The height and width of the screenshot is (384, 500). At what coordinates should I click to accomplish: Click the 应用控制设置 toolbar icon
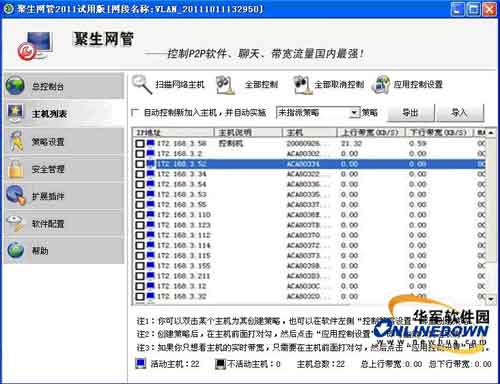tap(381, 85)
